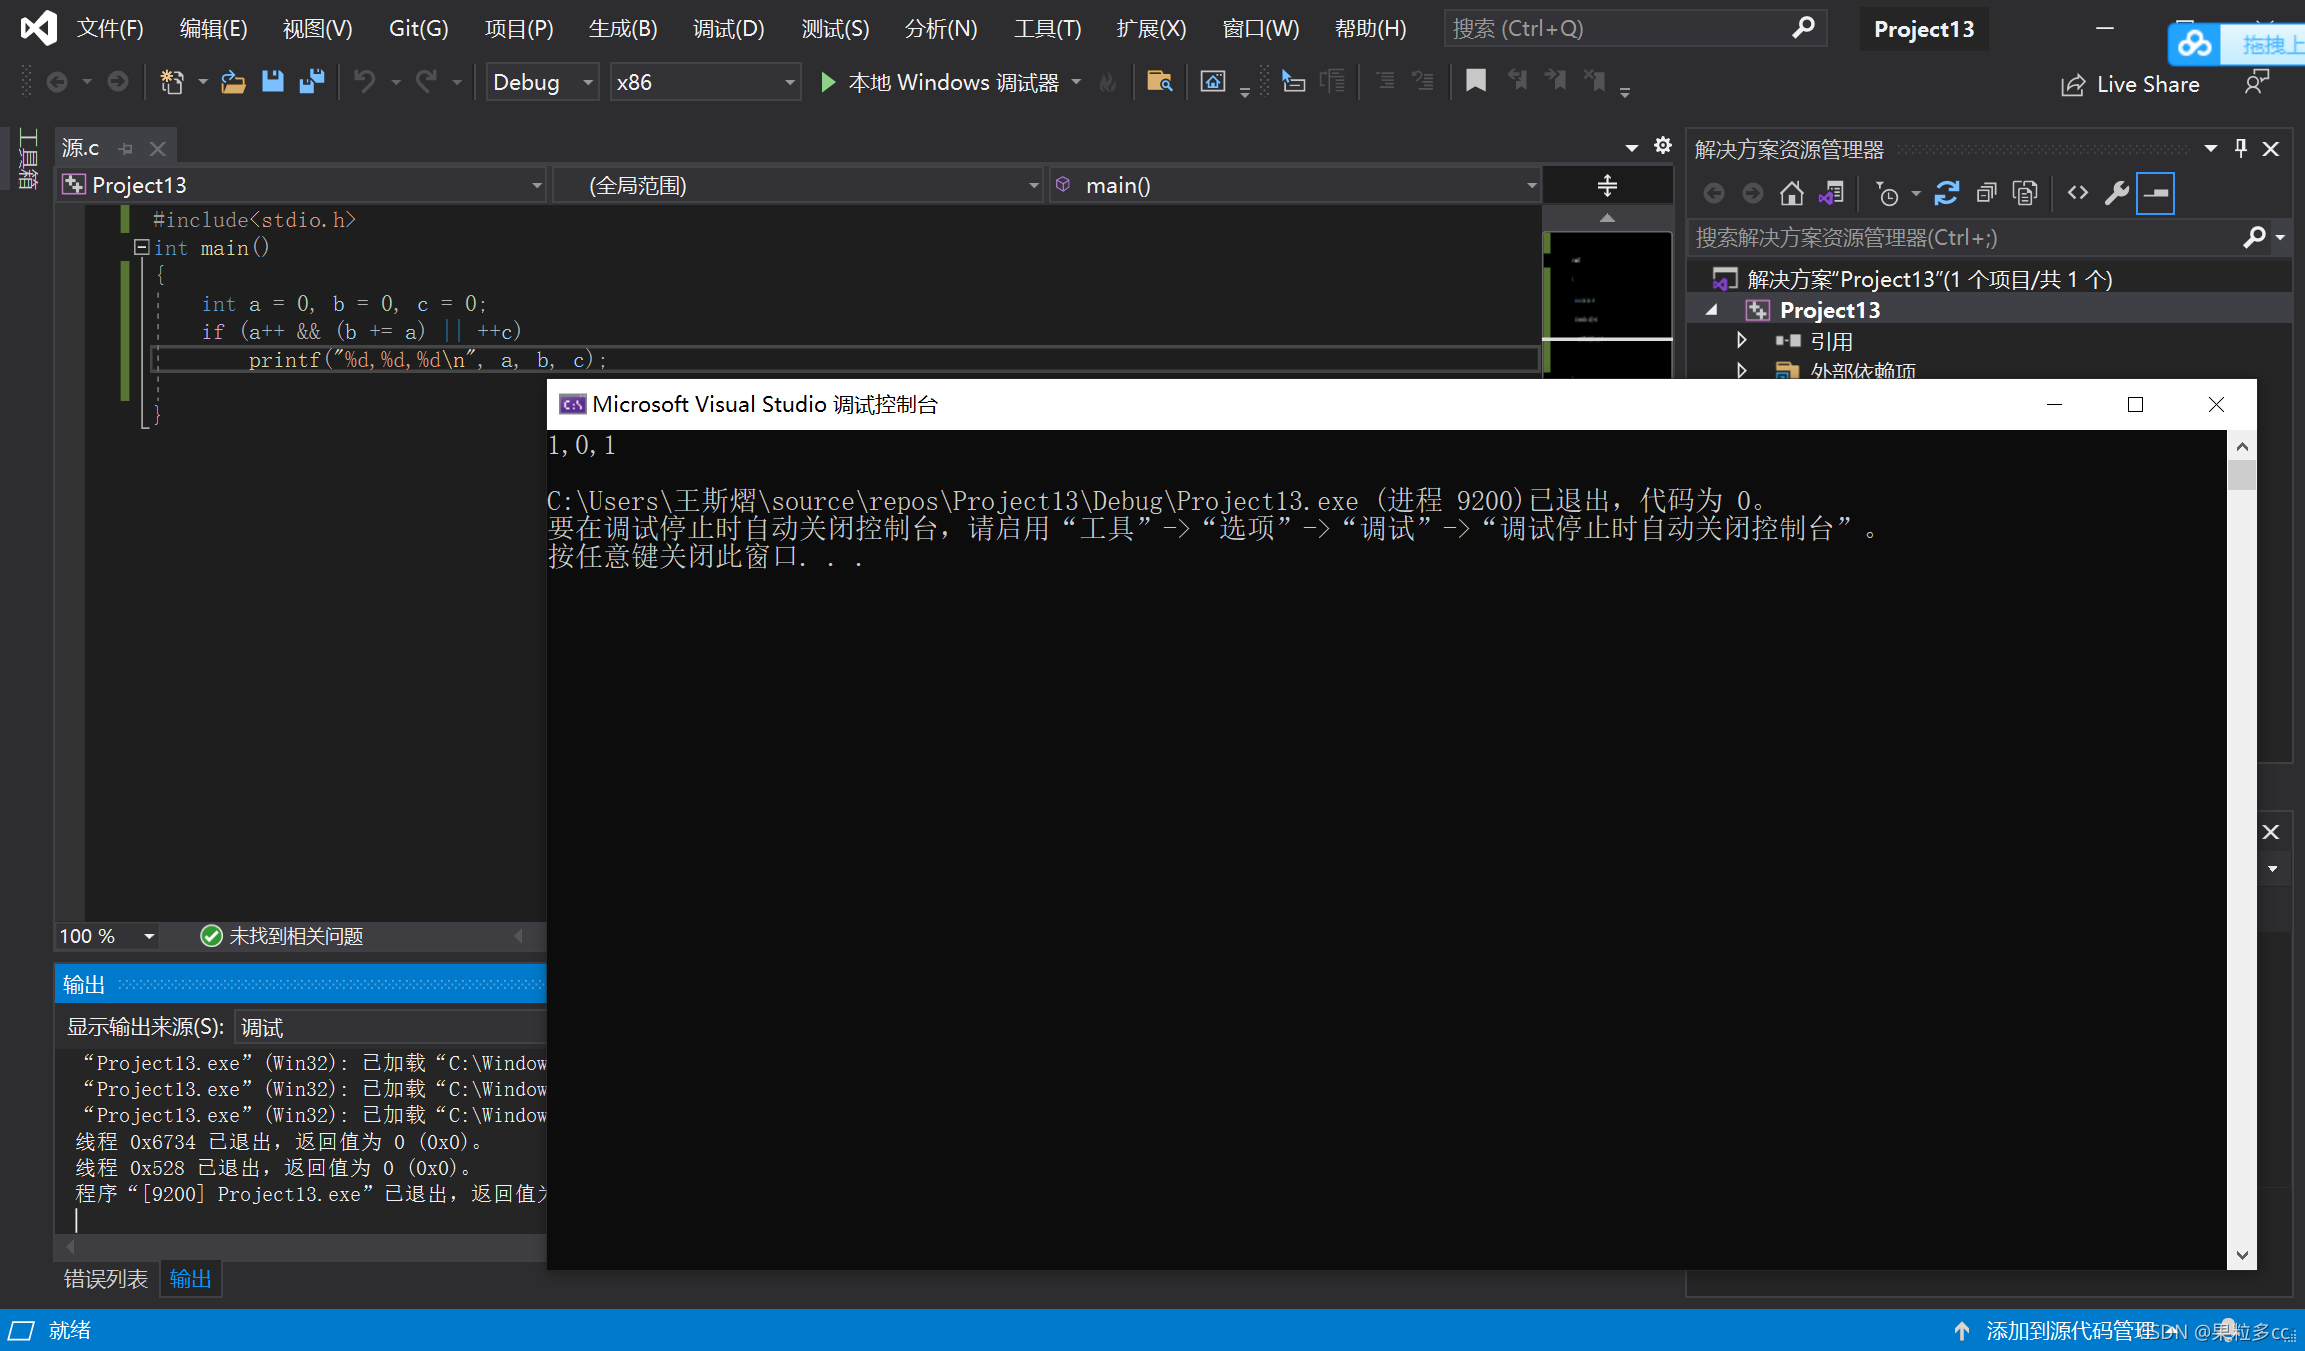Click the pin icon on 源.c tab
Viewport: 2305px width, 1351px height.
(x=125, y=148)
